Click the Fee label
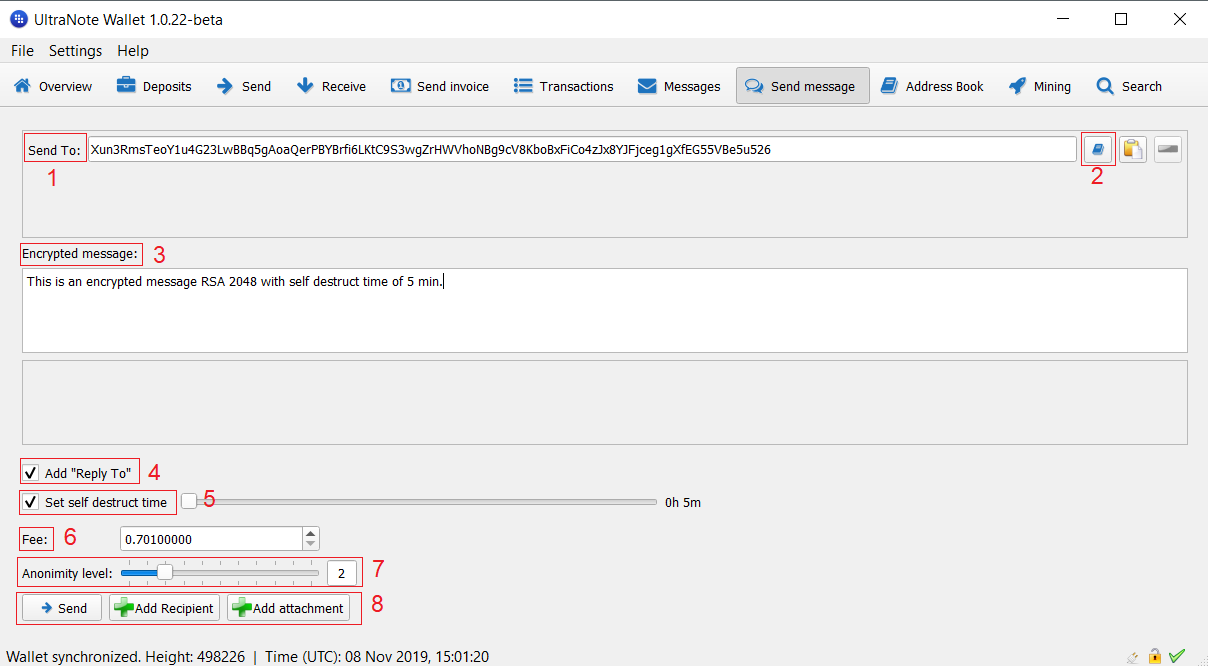Viewport: 1208px width, 666px height. point(35,539)
